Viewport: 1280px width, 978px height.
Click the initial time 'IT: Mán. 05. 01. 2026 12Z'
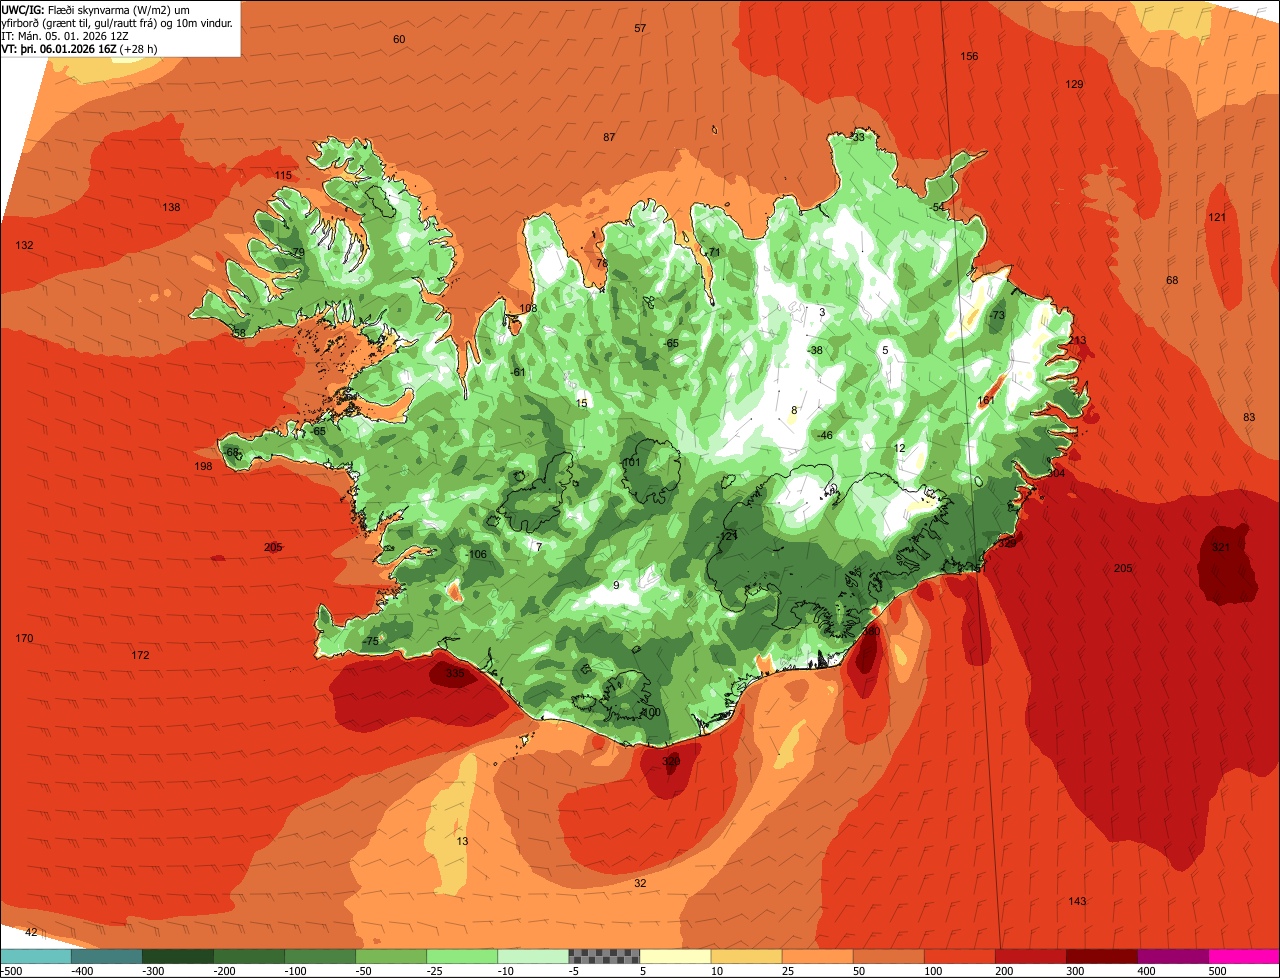tap(66, 35)
